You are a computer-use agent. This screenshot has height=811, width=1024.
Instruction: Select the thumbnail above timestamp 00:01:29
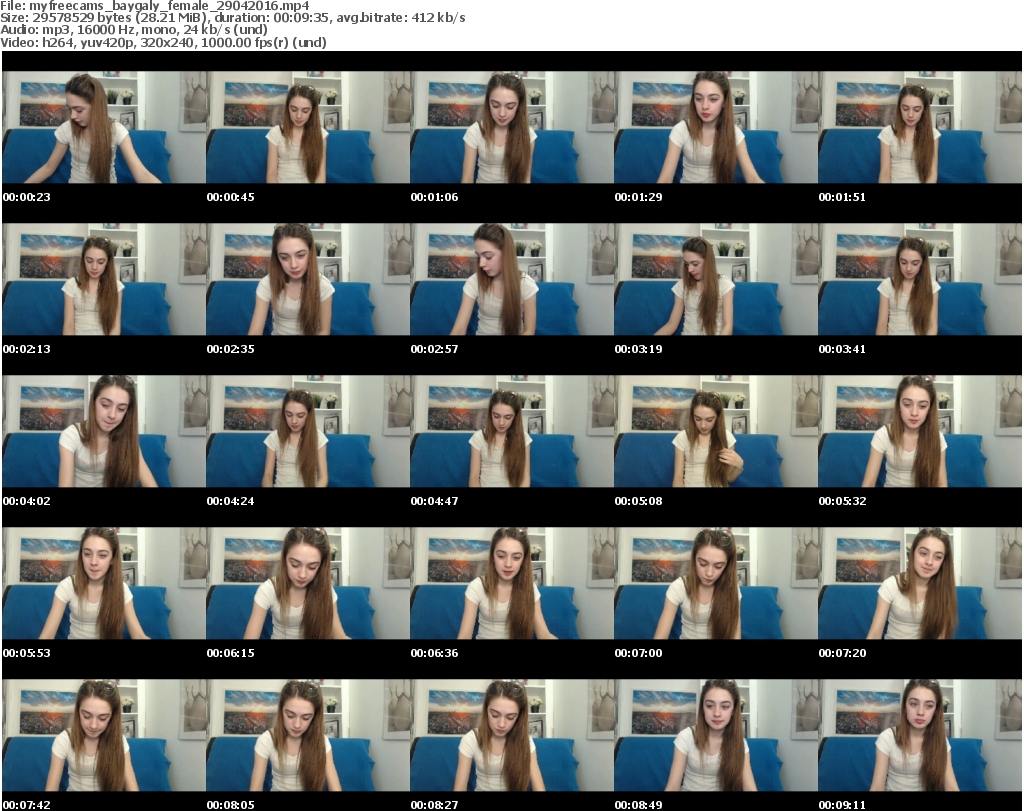tap(716, 127)
